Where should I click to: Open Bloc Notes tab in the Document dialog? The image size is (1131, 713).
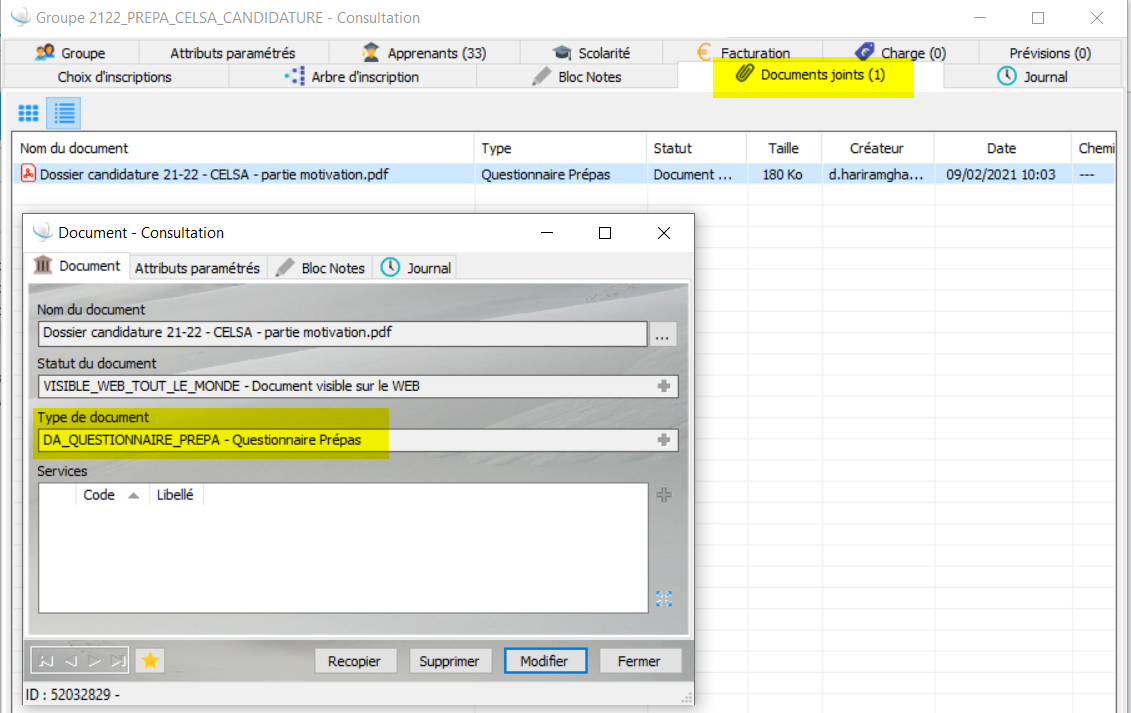pyautogui.click(x=321, y=268)
